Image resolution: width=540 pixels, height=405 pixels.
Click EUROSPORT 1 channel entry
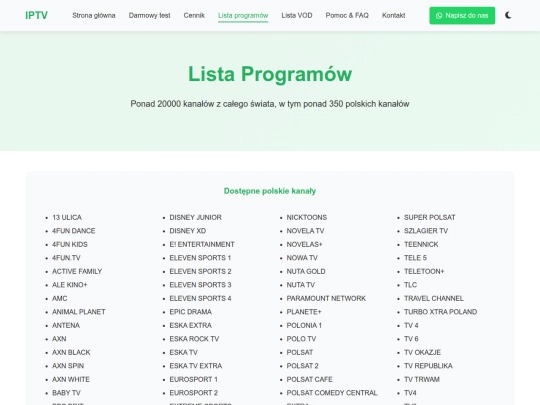(x=194, y=379)
